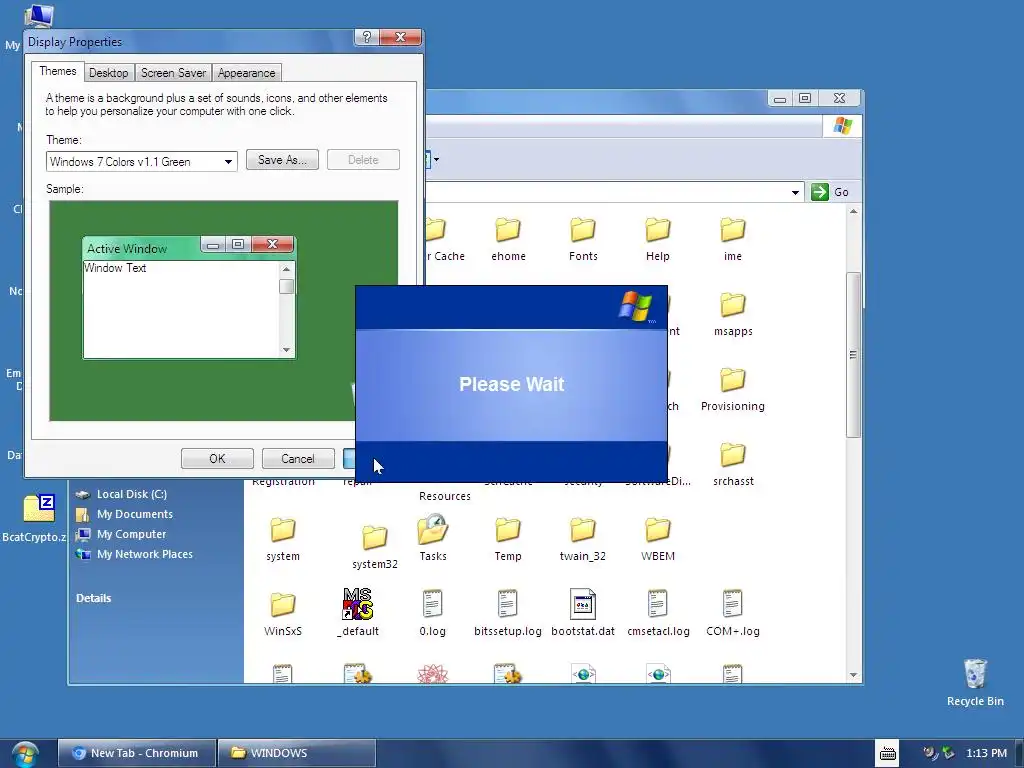Open the msapps folder
Screen dimensions: 1024x768
point(733,314)
